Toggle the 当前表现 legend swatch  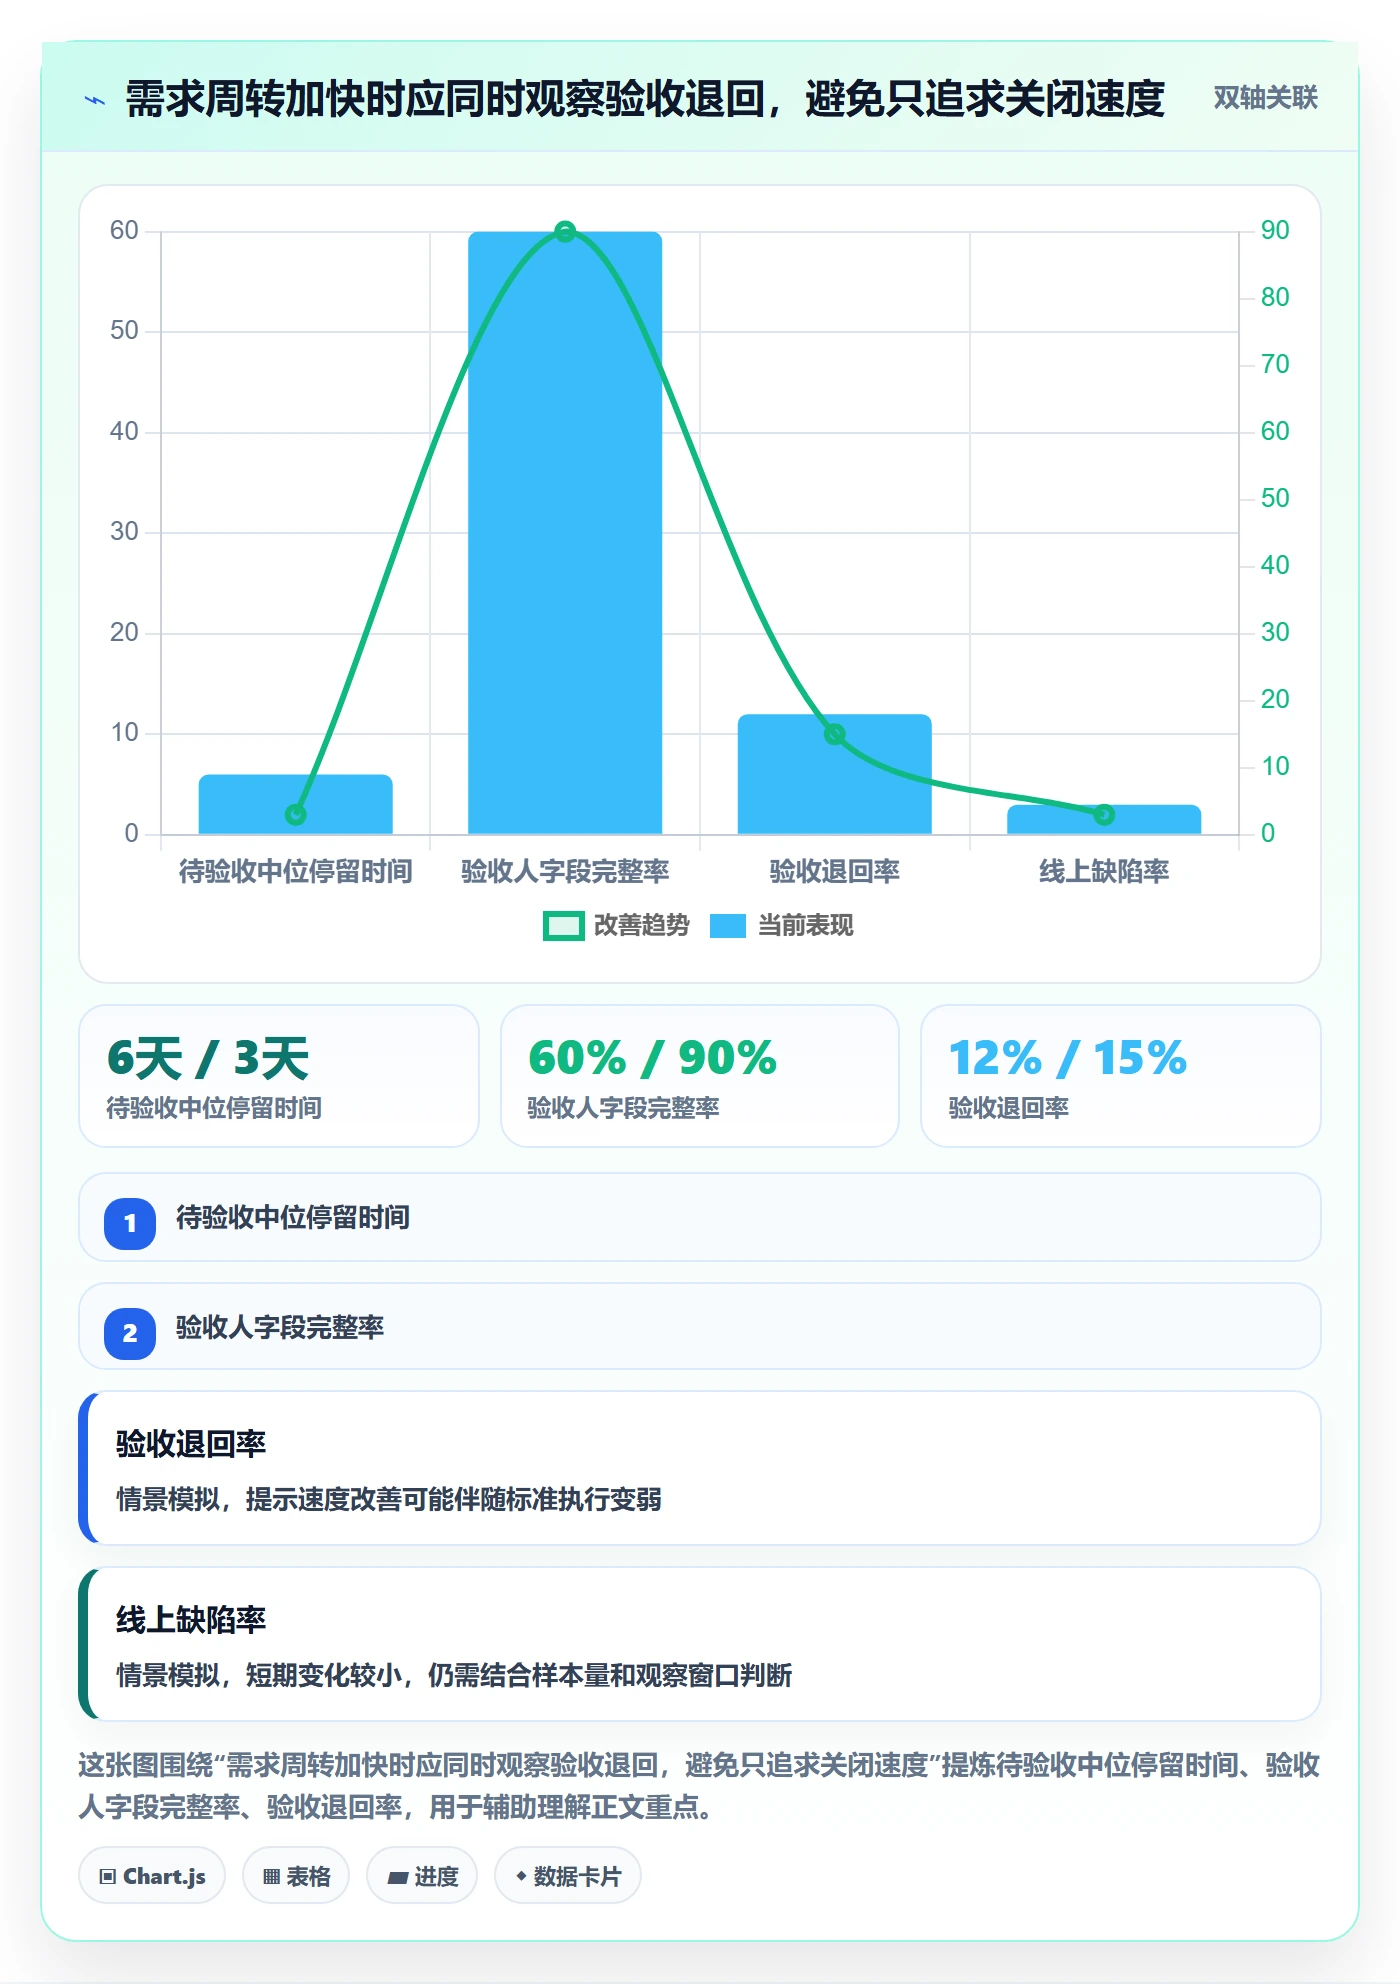[727, 926]
